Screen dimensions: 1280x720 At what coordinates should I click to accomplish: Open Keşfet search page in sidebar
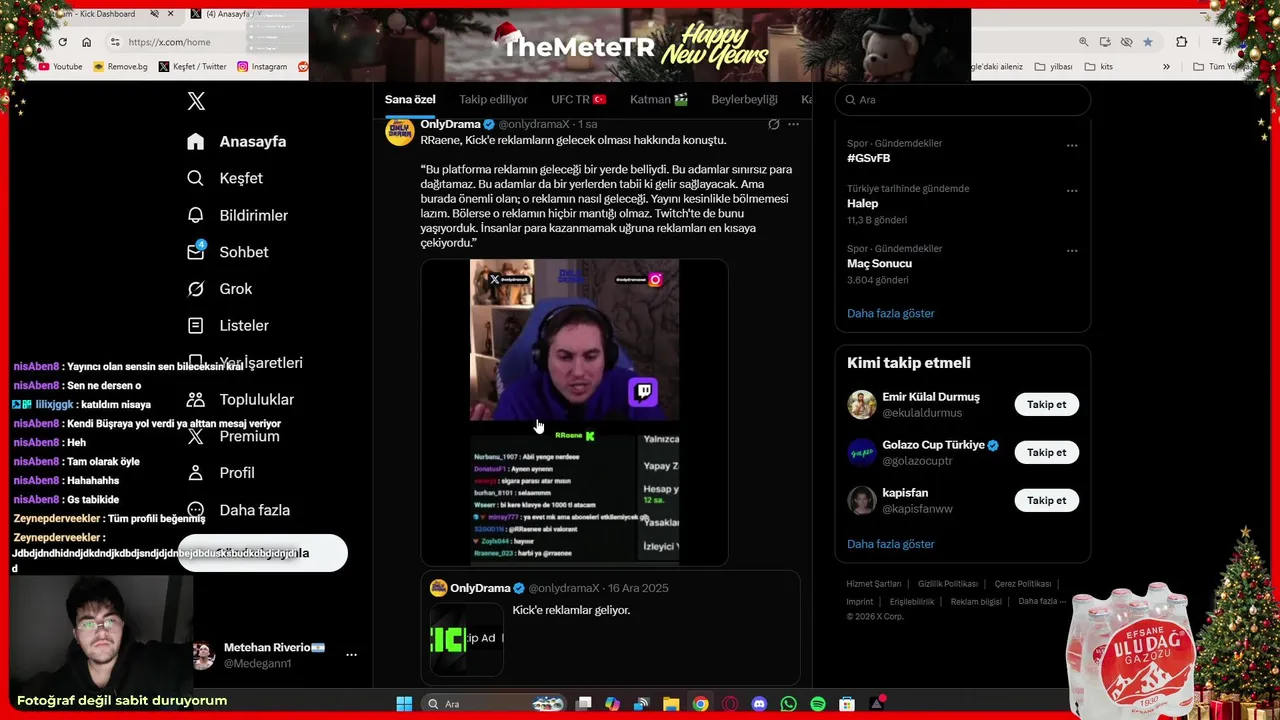[225, 178]
